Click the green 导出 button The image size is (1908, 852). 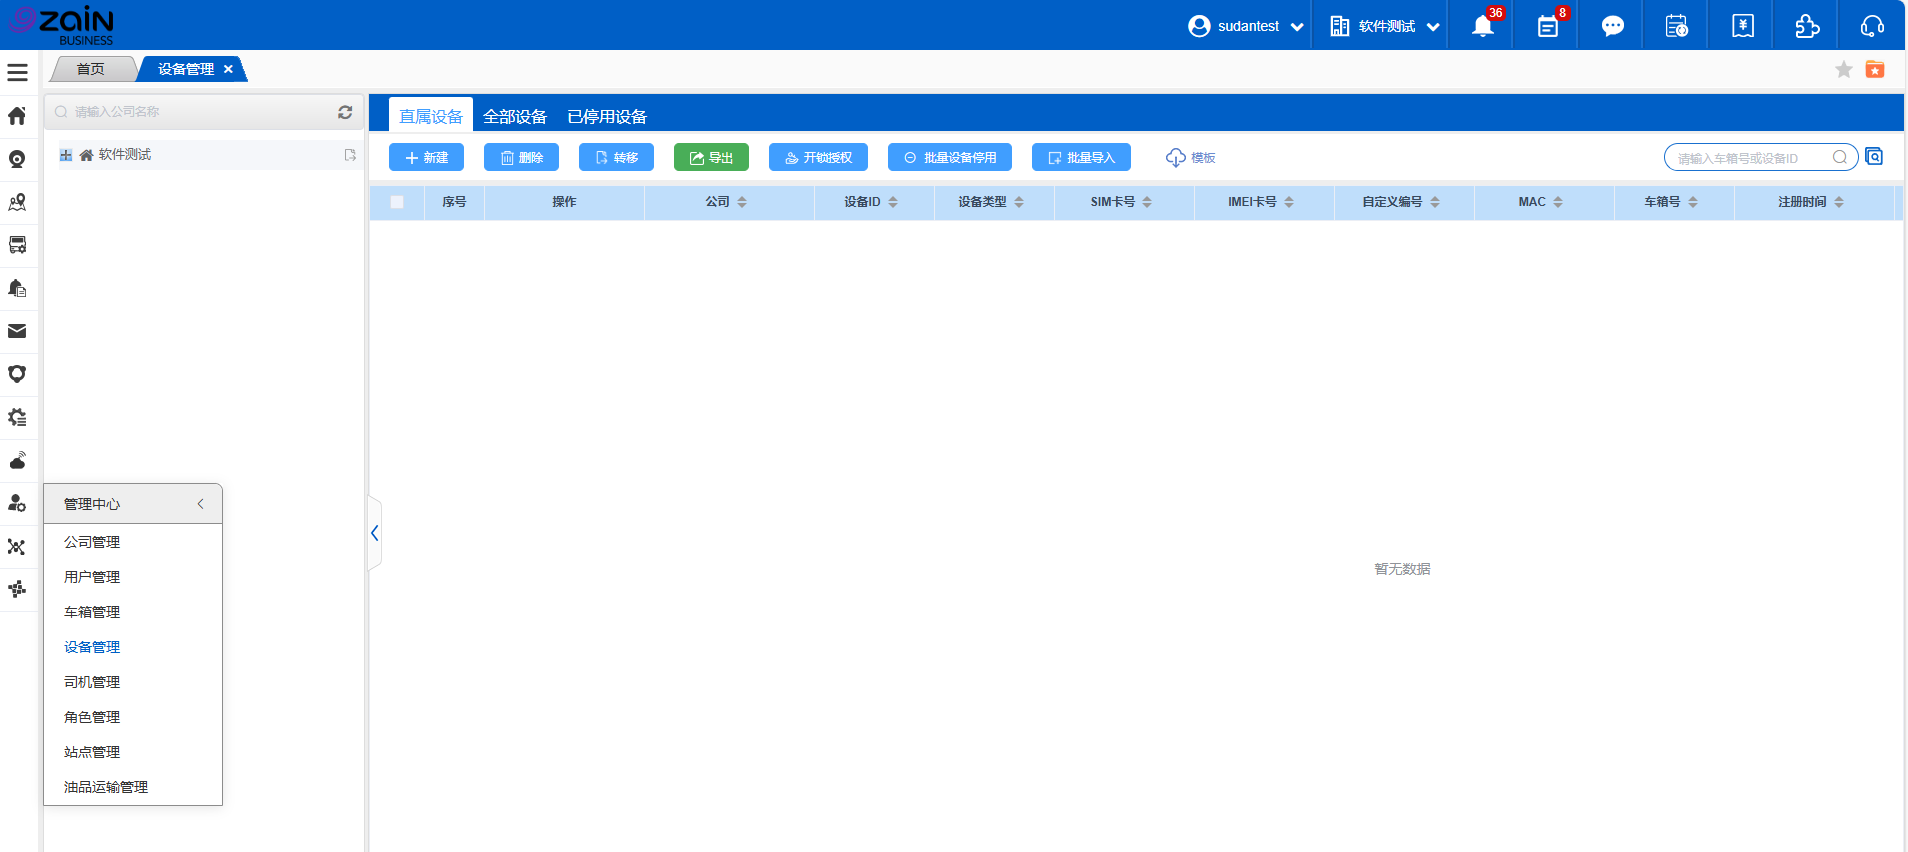[x=711, y=158]
